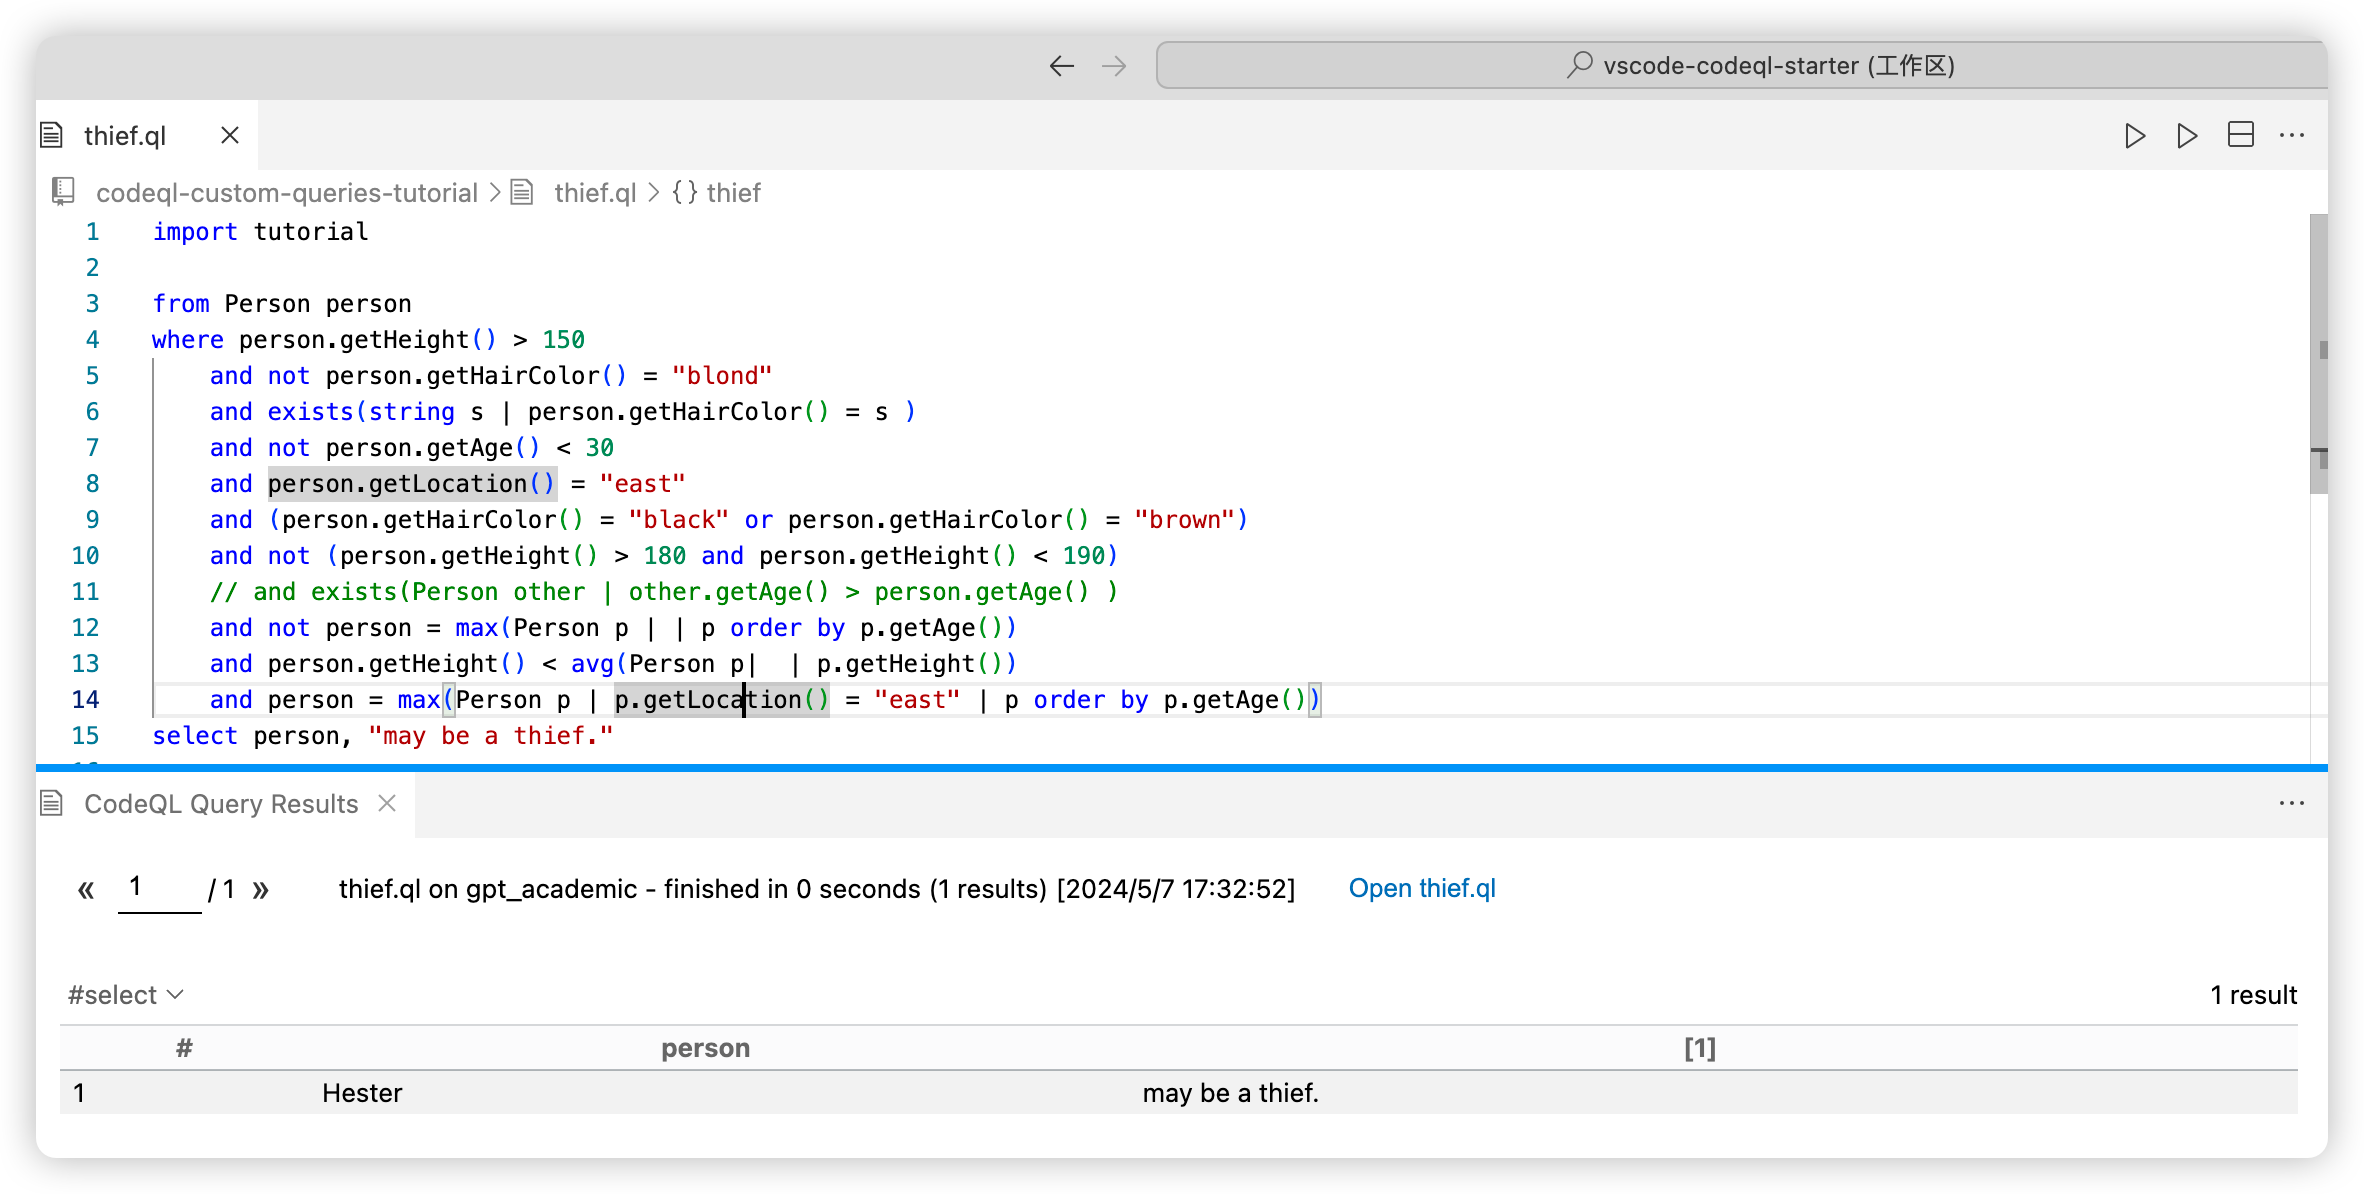Open editor More Actions ellipsis menu
The image size is (2364, 1194).
pos(2291,135)
